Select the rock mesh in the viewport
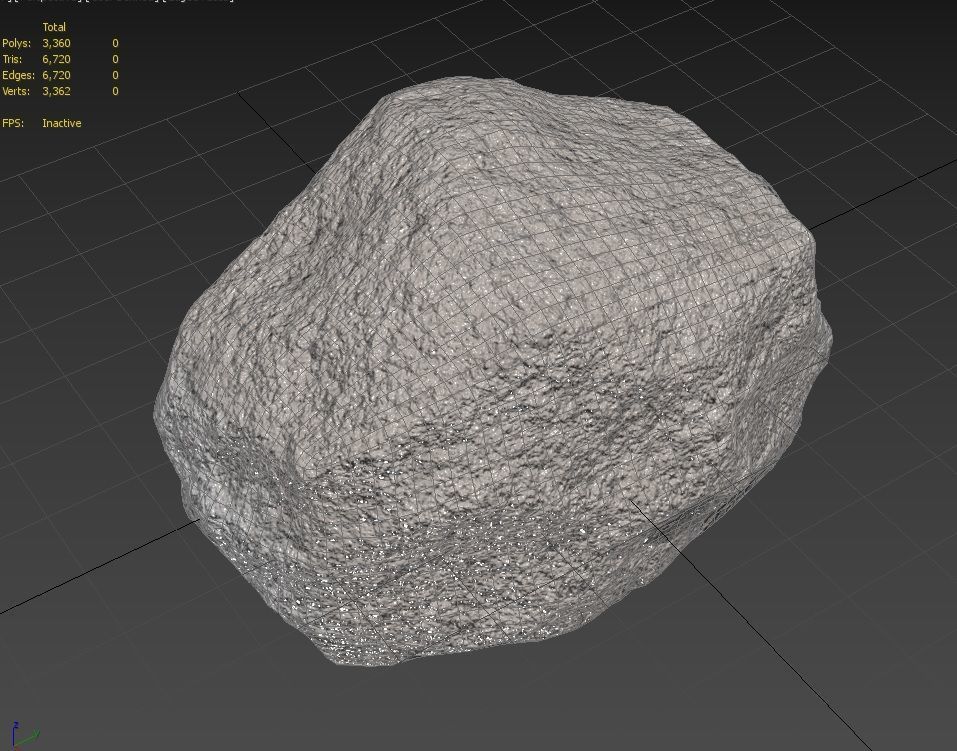Image resolution: width=957 pixels, height=751 pixels. point(494,372)
